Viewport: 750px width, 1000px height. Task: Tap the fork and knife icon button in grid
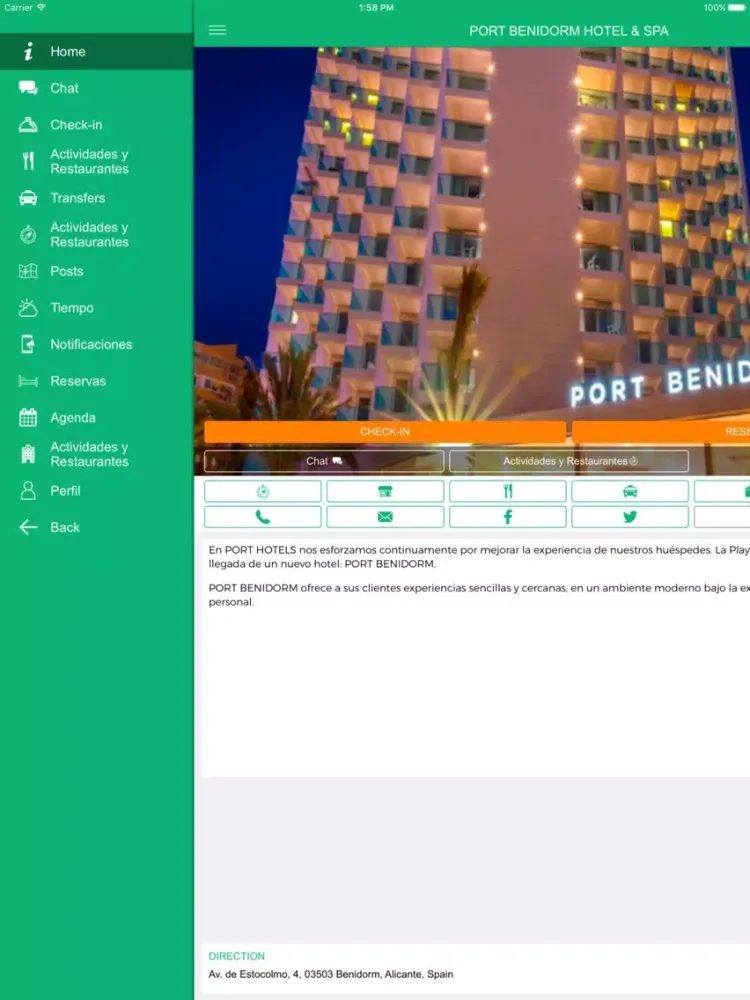click(508, 491)
